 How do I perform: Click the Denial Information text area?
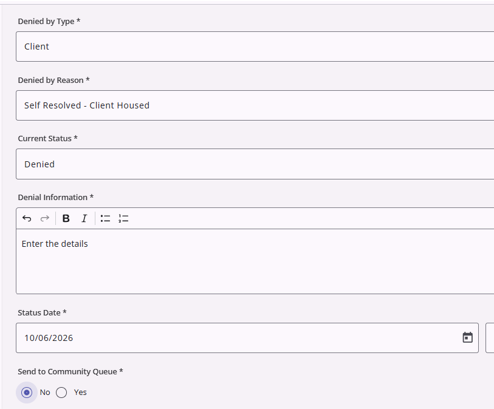[255, 261]
